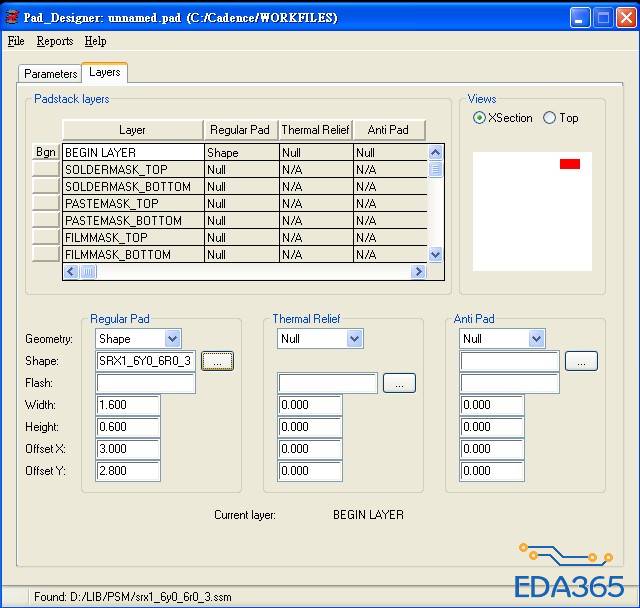This screenshot has height=608, width=640.
Task: Click the Regular Pad column header
Action: pyautogui.click(x=241, y=130)
